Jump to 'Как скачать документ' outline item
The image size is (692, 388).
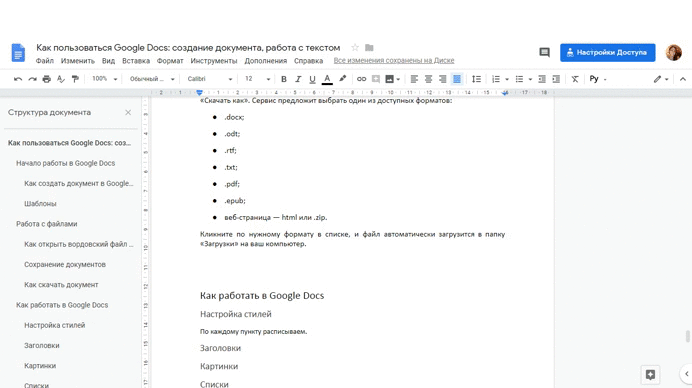61,285
